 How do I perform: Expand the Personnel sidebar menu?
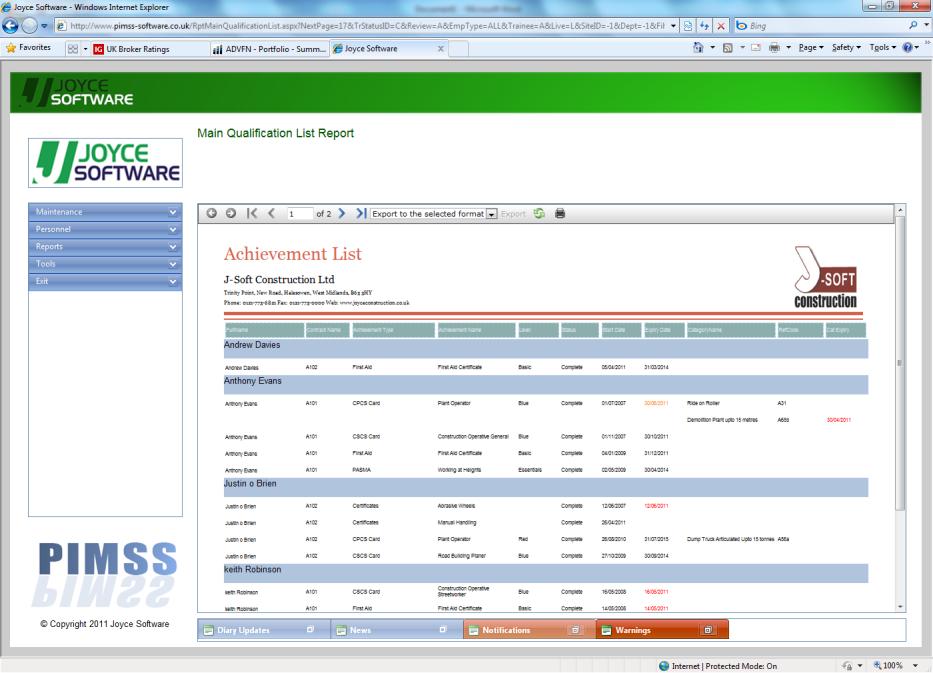tap(105, 229)
